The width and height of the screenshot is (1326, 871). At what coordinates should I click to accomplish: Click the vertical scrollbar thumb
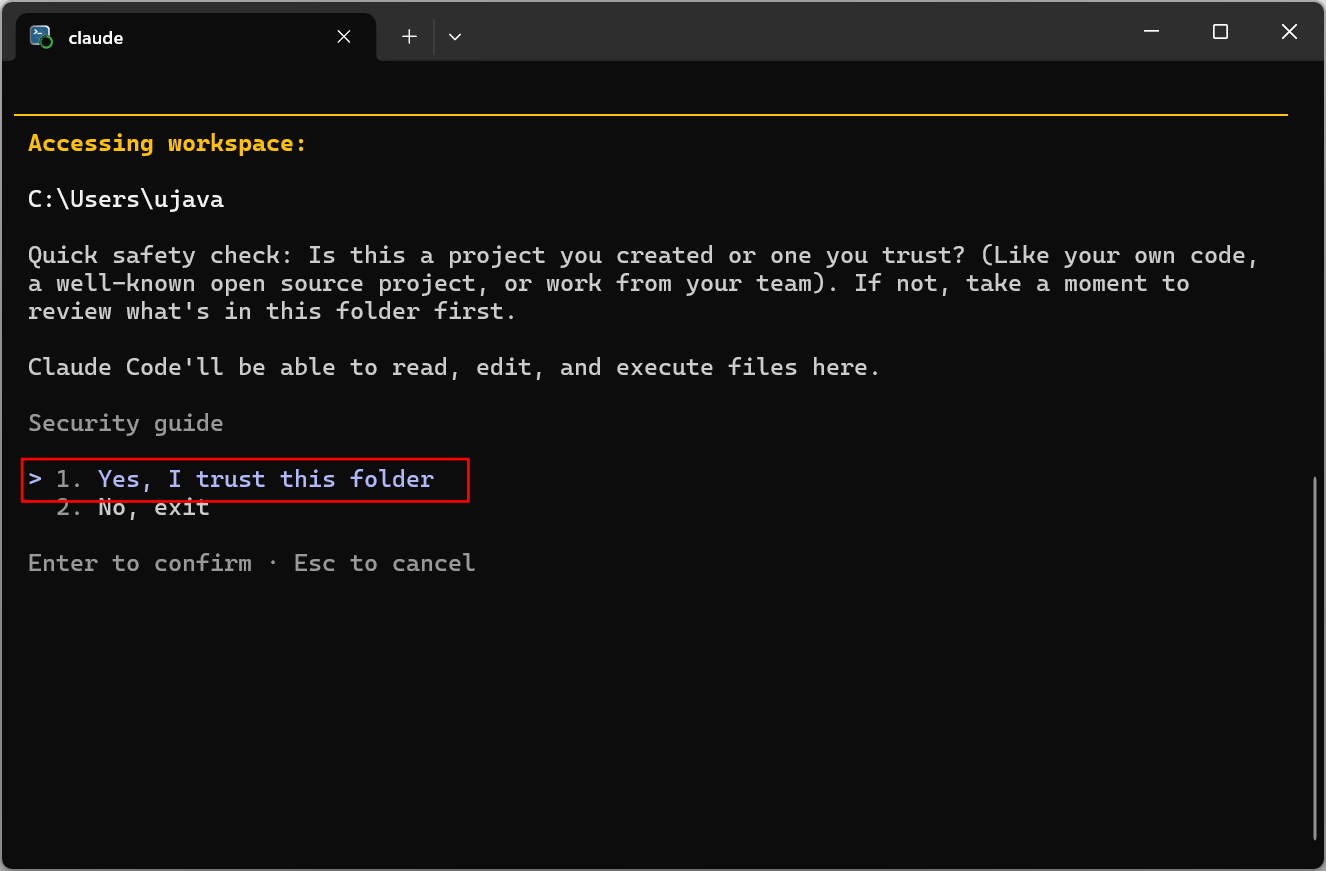tap(1317, 658)
